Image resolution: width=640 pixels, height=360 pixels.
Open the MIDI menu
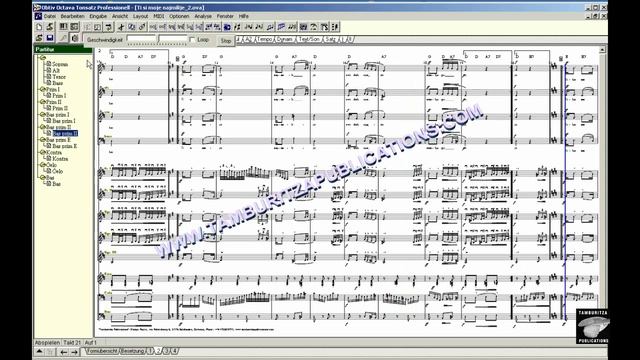(159, 16)
